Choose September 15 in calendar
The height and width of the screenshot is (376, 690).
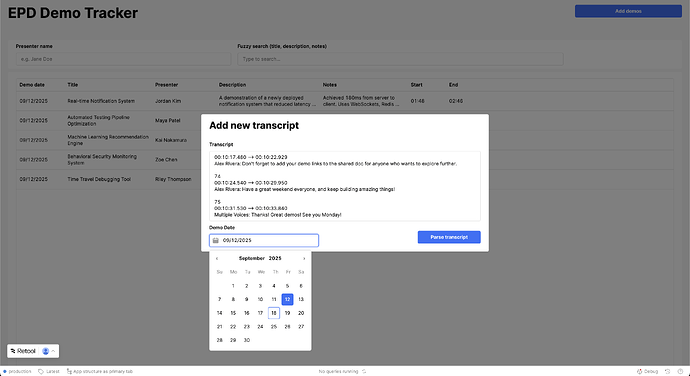point(233,313)
